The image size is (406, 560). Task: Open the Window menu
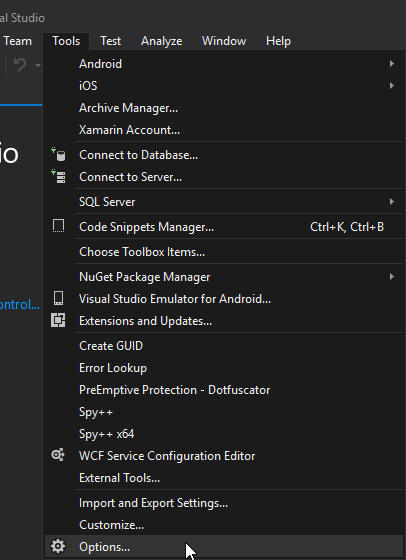click(224, 41)
